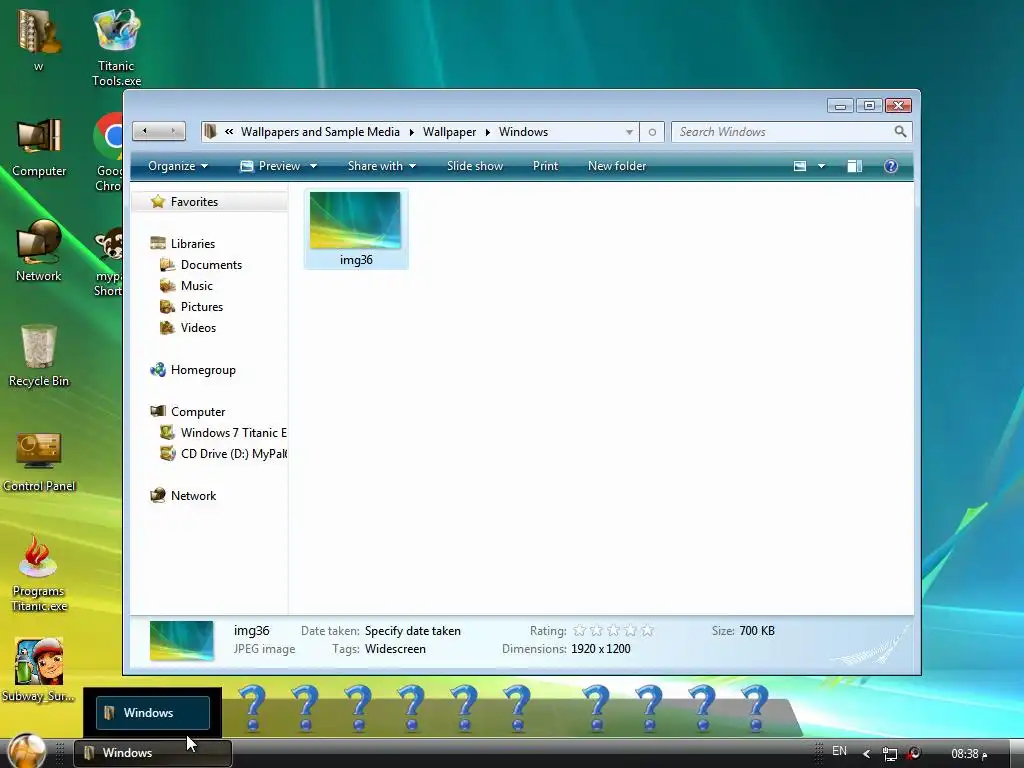Viewport: 1024px width, 768px height.
Task: Expand the view options dropdown arrow
Action: (822, 166)
